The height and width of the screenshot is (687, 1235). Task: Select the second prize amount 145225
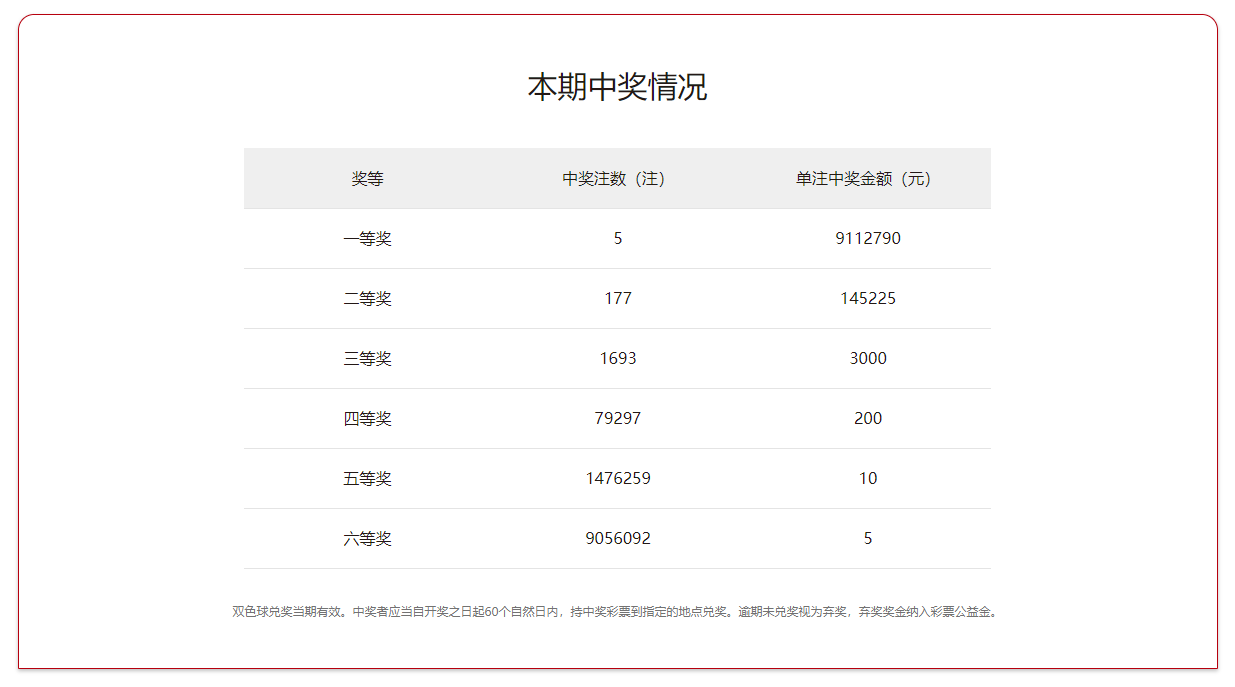coord(867,299)
